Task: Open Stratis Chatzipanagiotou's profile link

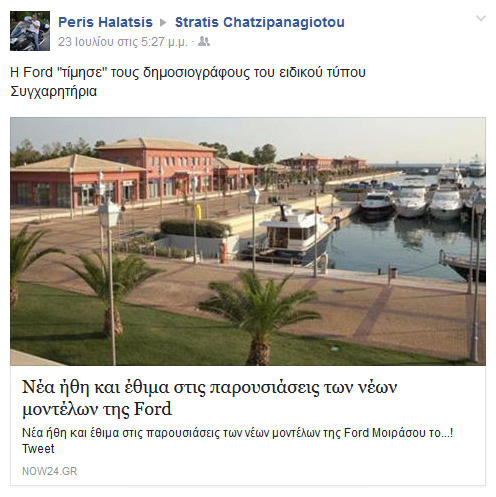Action: (x=260, y=22)
